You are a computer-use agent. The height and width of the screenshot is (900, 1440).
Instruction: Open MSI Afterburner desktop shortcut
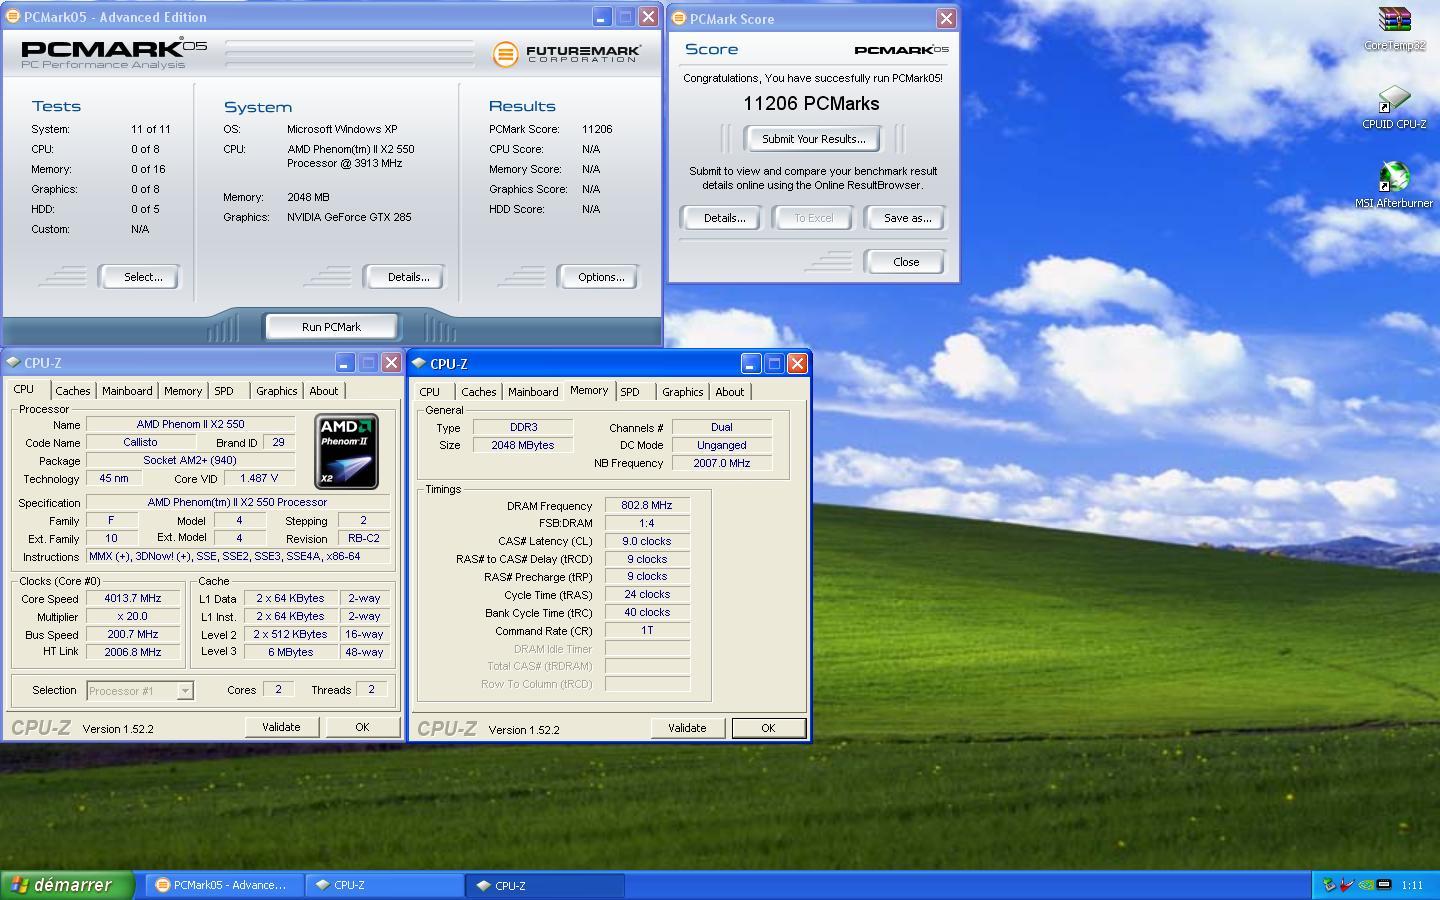coord(1394,185)
